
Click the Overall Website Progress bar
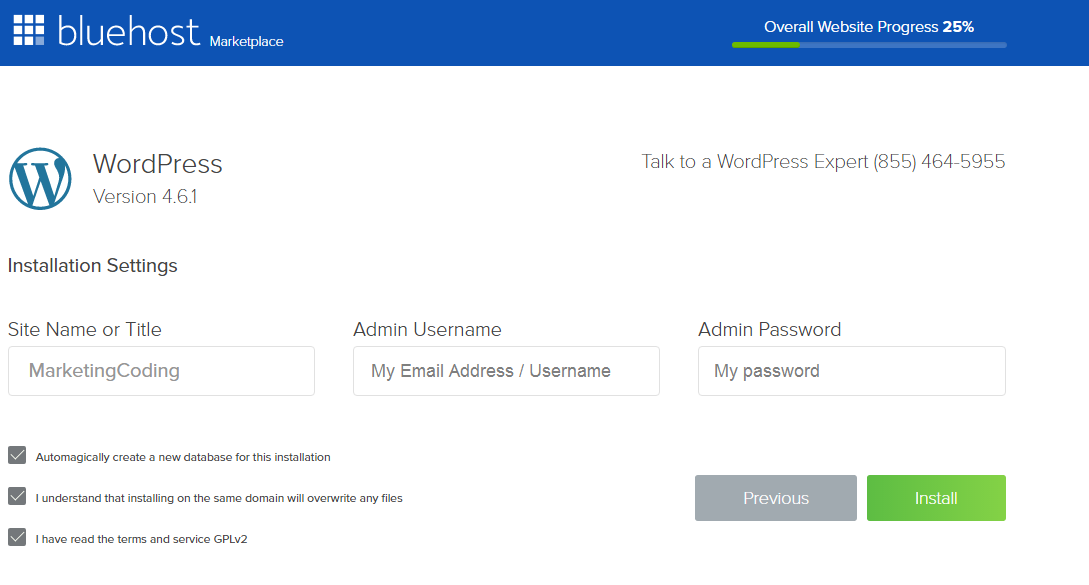pyautogui.click(x=869, y=45)
